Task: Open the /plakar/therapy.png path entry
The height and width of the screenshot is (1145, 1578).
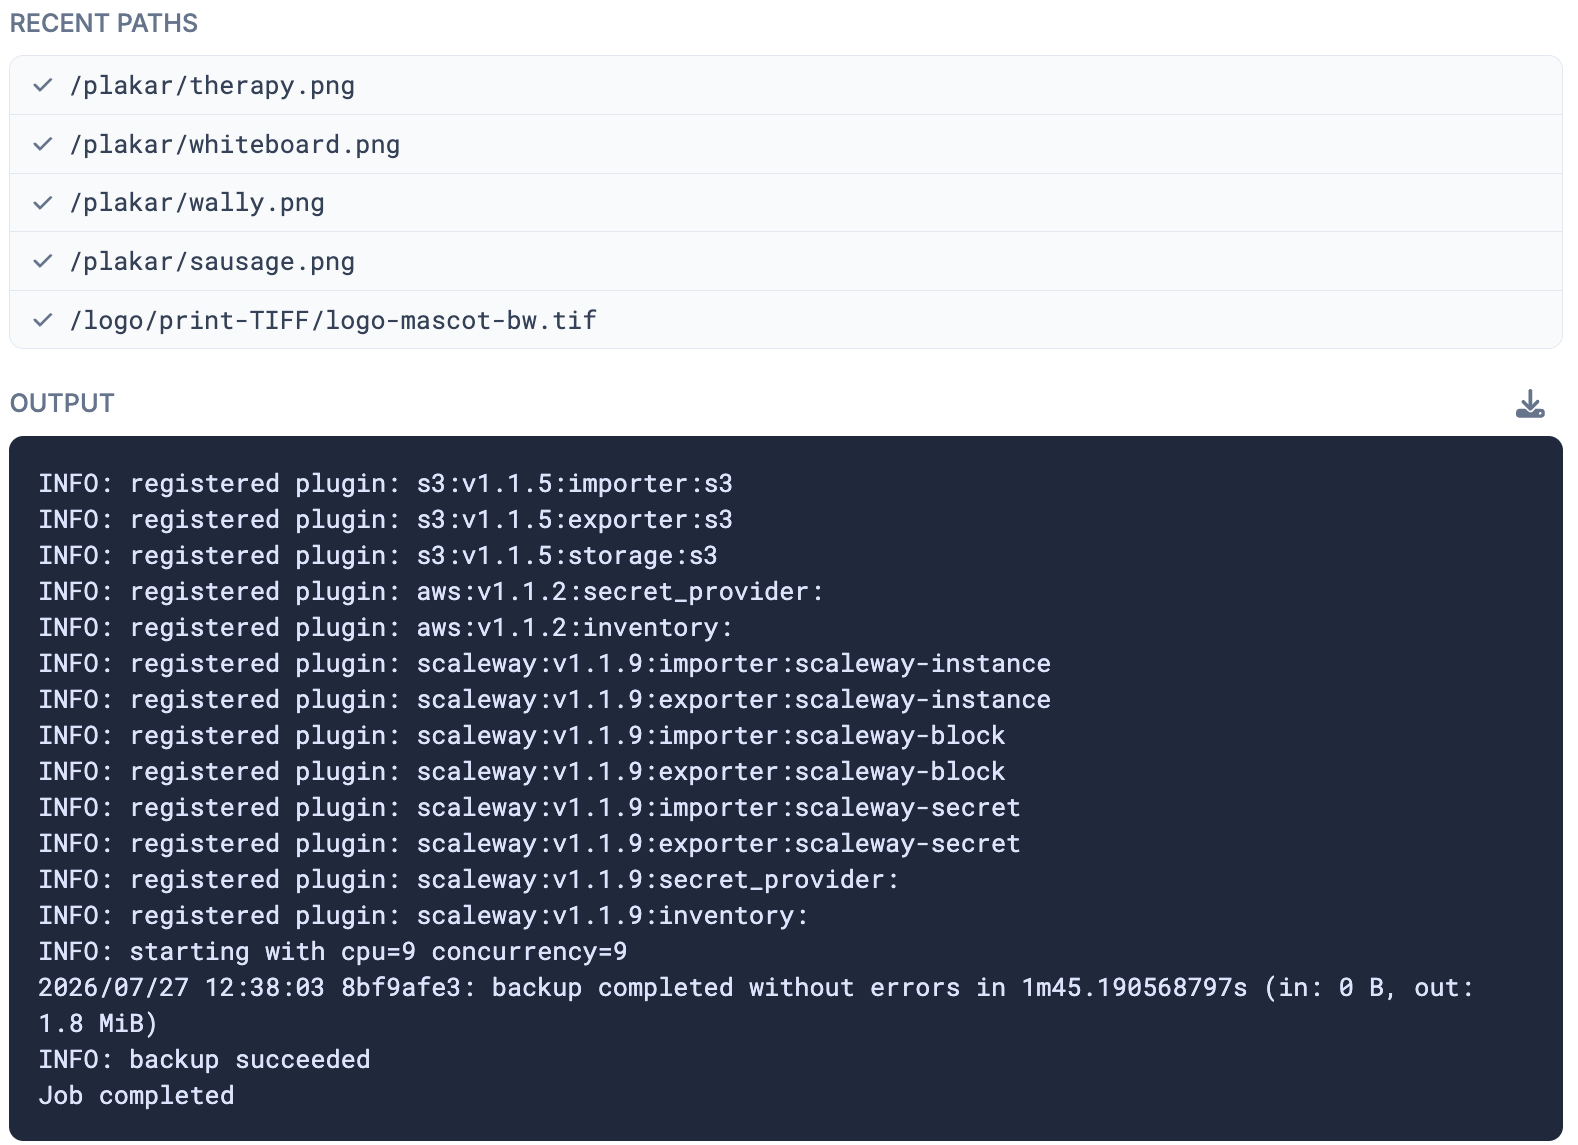Action: pos(786,85)
